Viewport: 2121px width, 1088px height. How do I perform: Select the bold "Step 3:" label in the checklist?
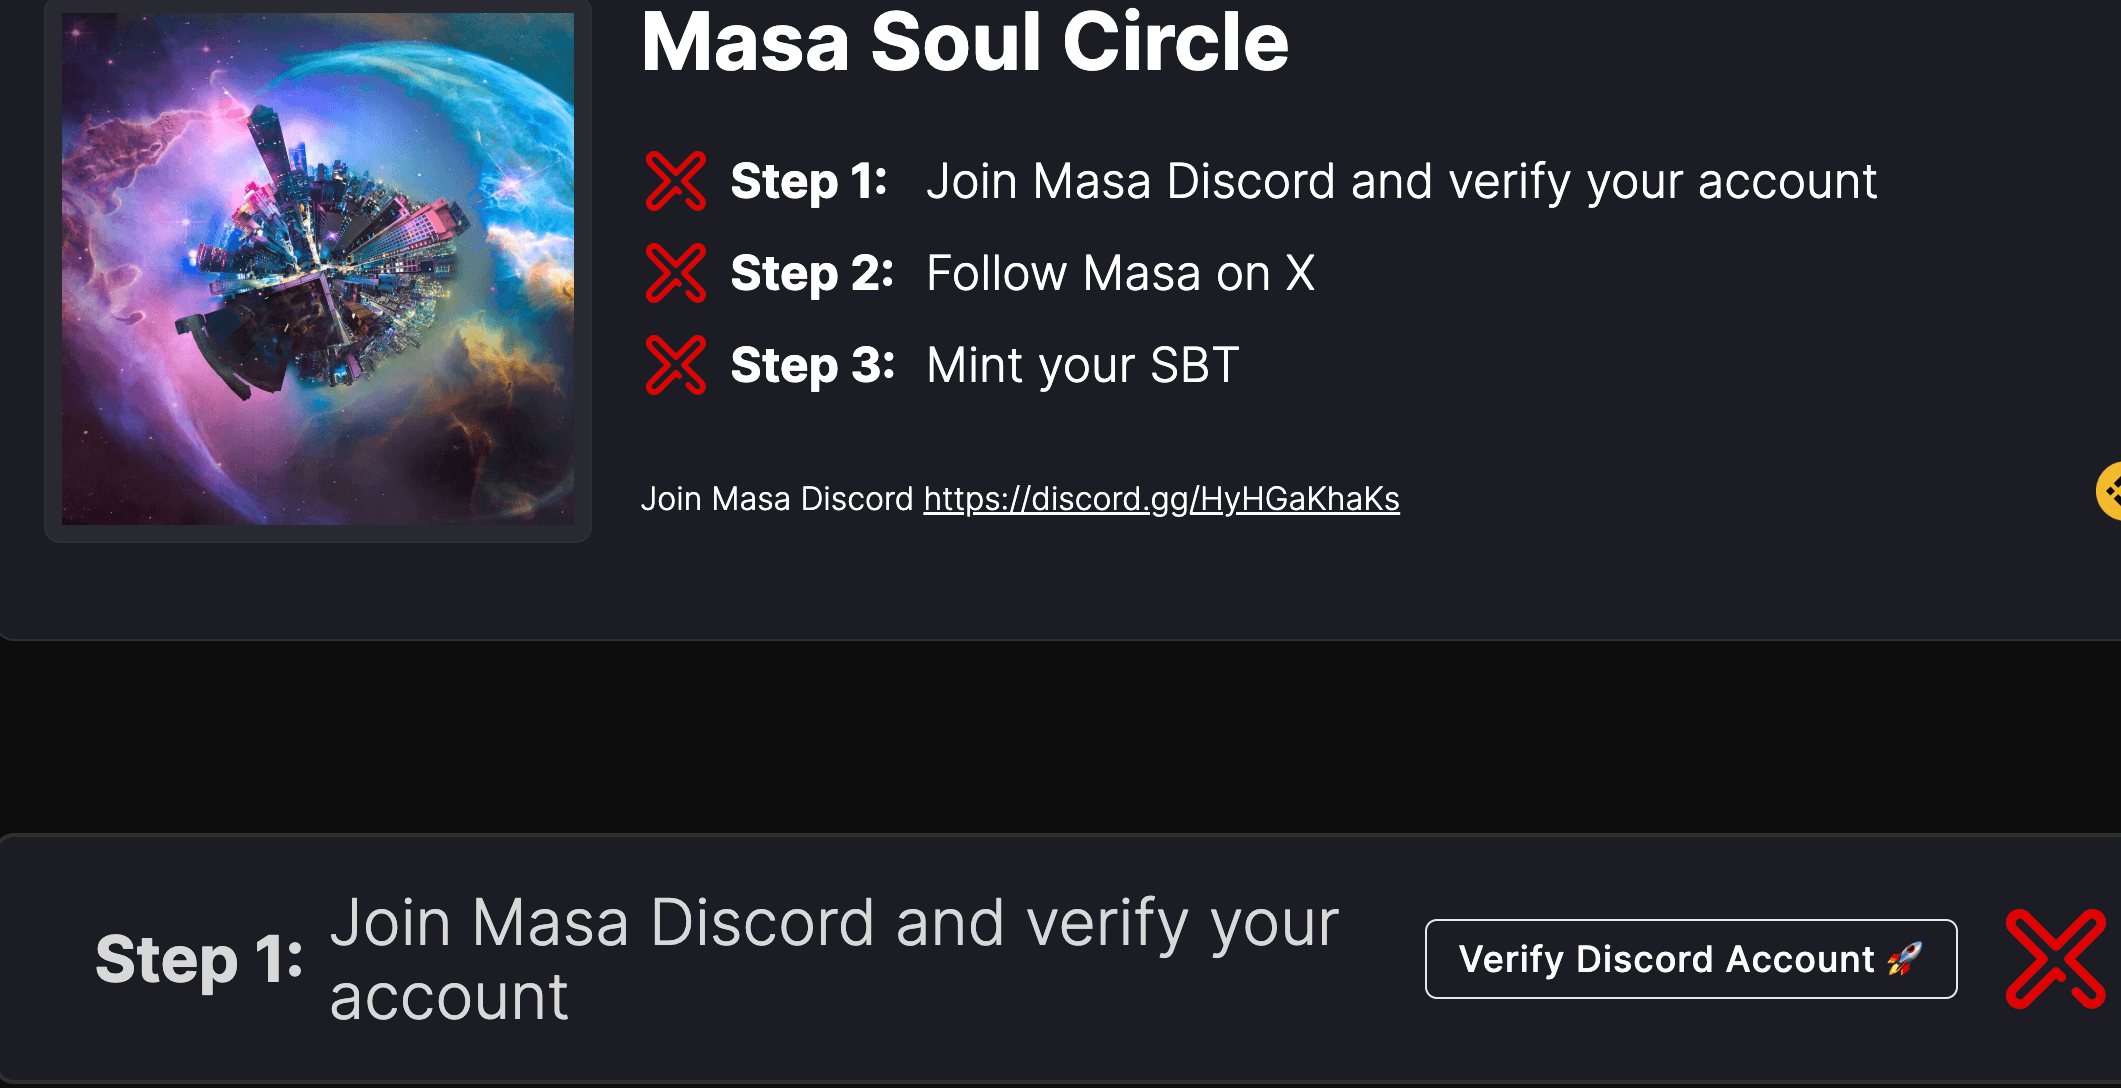tap(812, 366)
